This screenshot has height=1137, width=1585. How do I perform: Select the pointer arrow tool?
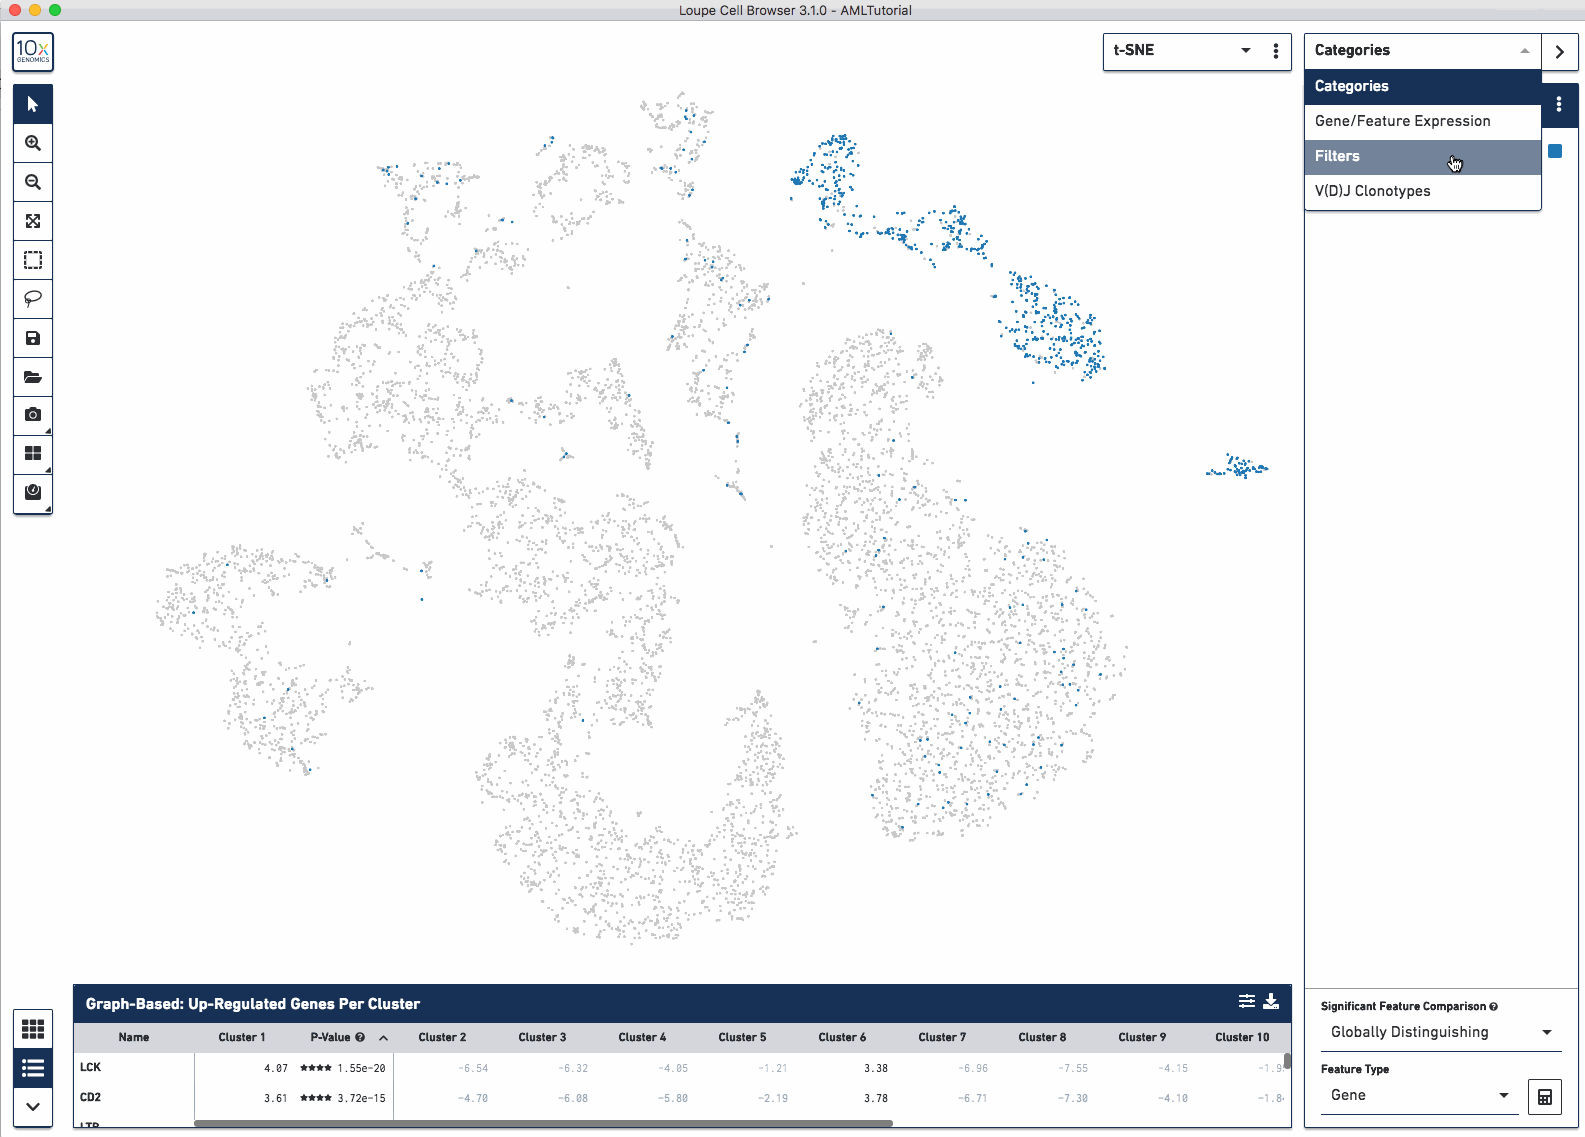(33, 104)
